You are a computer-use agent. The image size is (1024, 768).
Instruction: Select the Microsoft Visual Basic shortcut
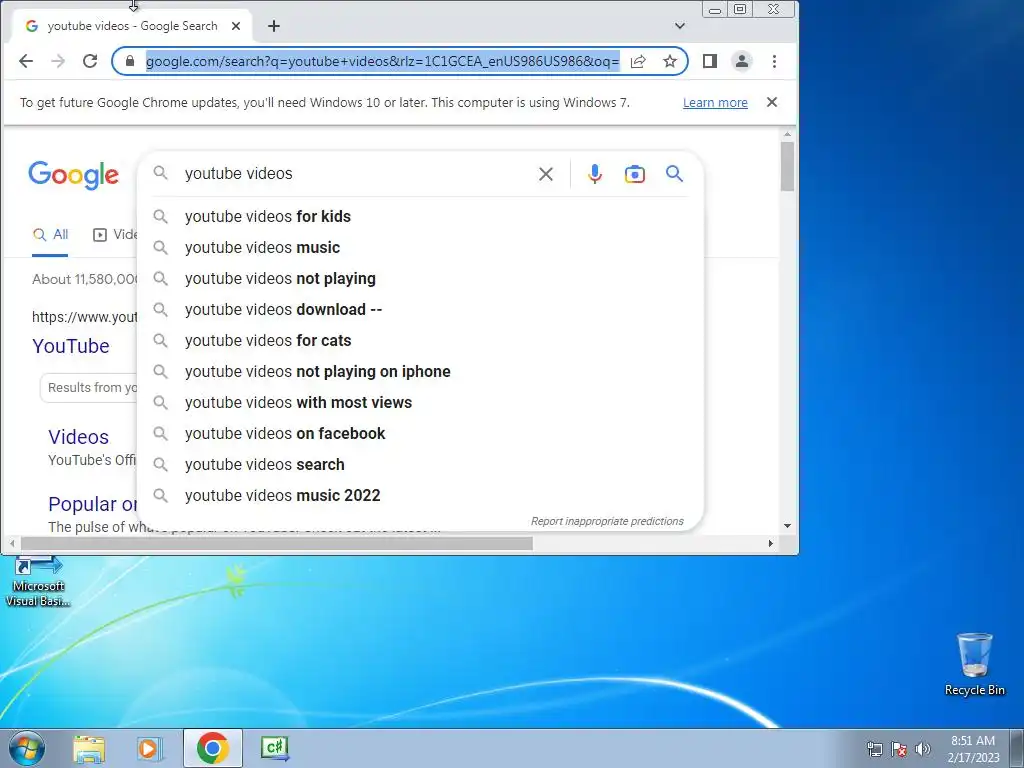(x=38, y=581)
